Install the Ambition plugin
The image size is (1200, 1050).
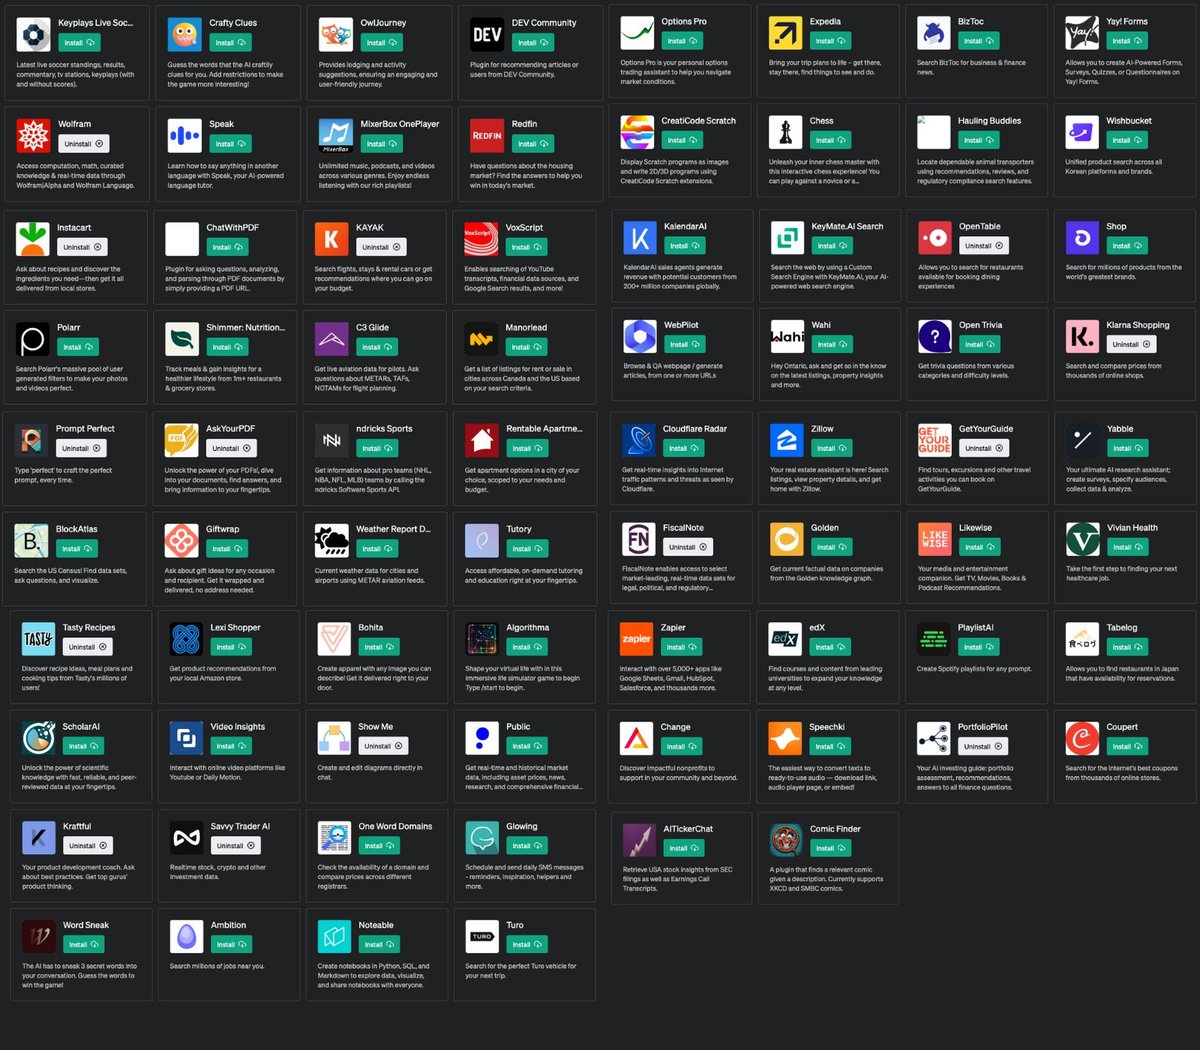coord(231,944)
